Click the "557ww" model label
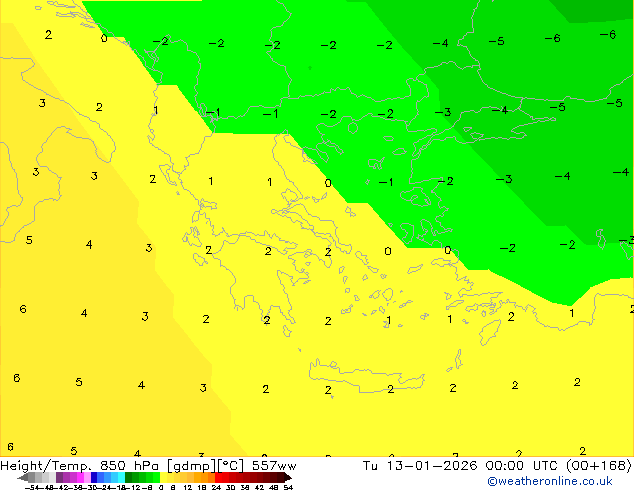Image resolution: width=634 pixels, height=490 pixels. pyautogui.click(x=274, y=466)
